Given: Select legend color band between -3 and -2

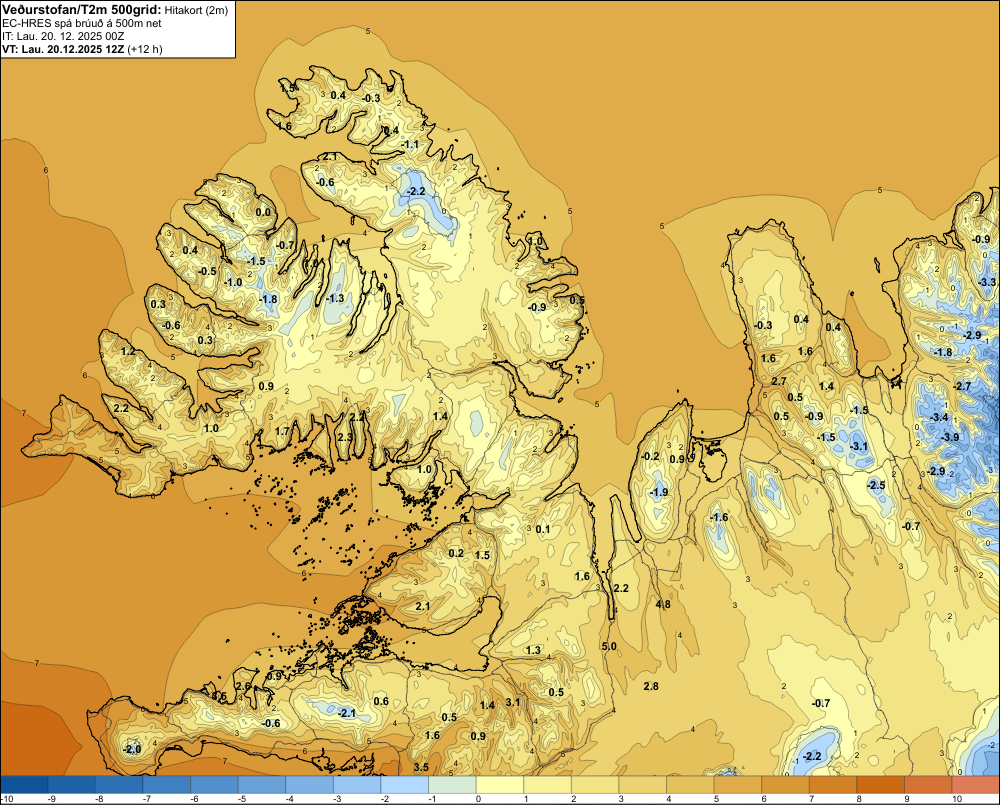Looking at the screenshot, I should point(357,785).
